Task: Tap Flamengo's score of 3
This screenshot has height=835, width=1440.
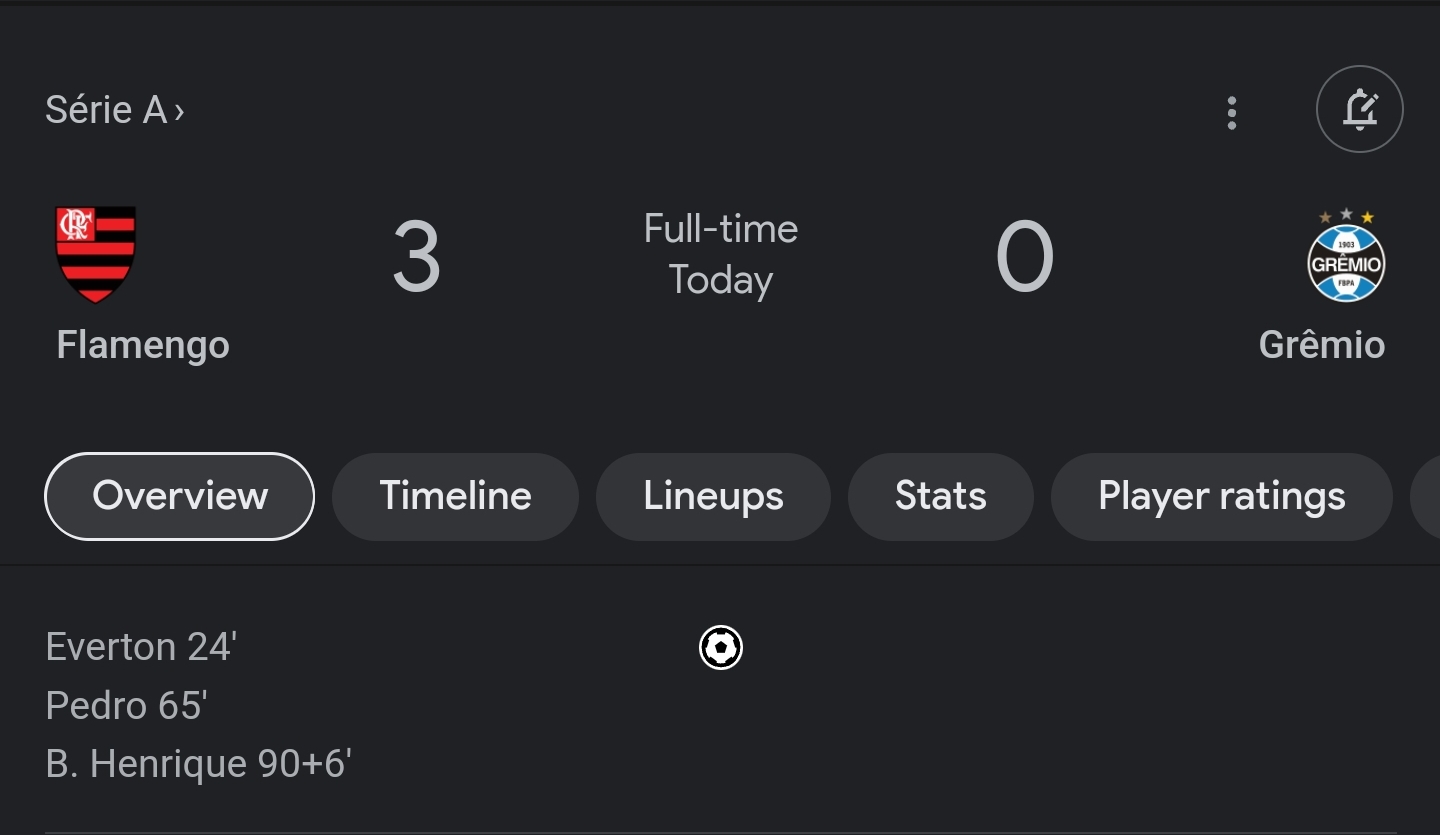Action: (x=416, y=258)
